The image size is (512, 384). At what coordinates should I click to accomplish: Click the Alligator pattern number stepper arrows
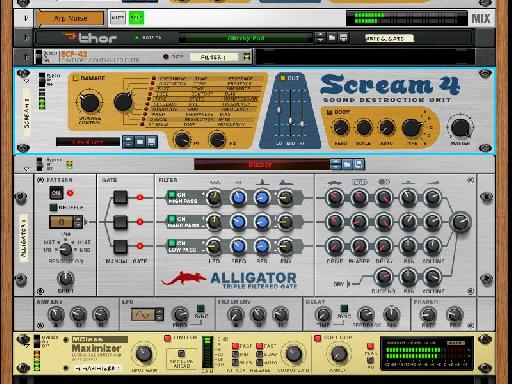click(x=78, y=222)
